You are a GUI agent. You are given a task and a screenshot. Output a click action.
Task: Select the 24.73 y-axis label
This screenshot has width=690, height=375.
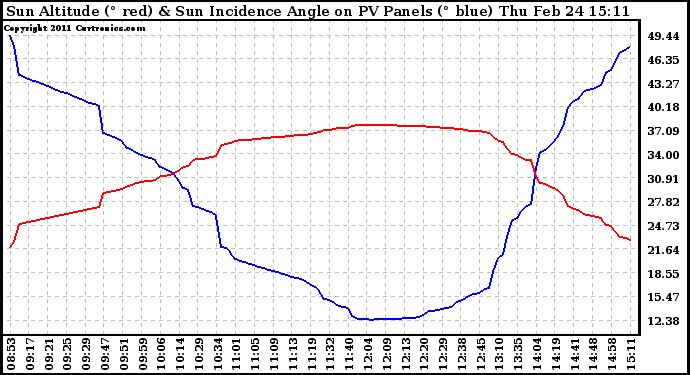(663, 226)
